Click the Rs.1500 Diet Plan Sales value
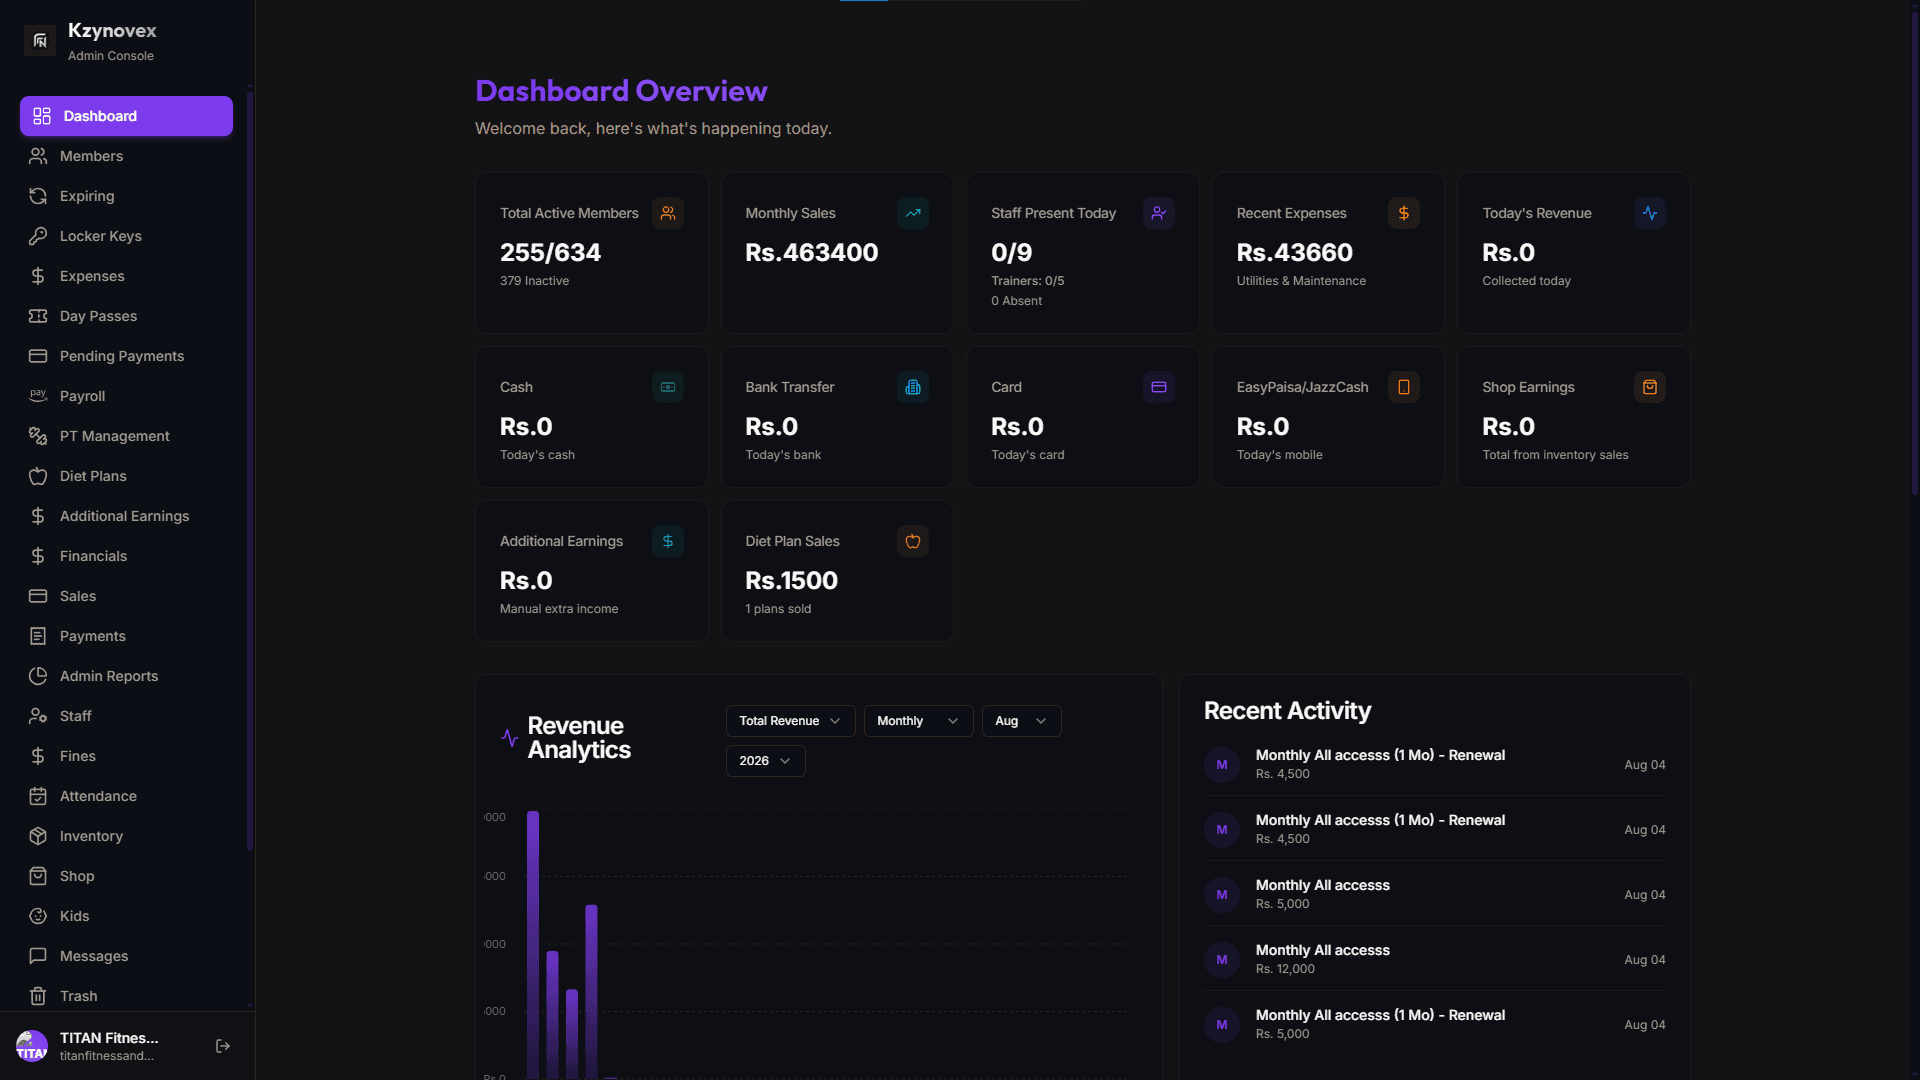 click(x=791, y=581)
